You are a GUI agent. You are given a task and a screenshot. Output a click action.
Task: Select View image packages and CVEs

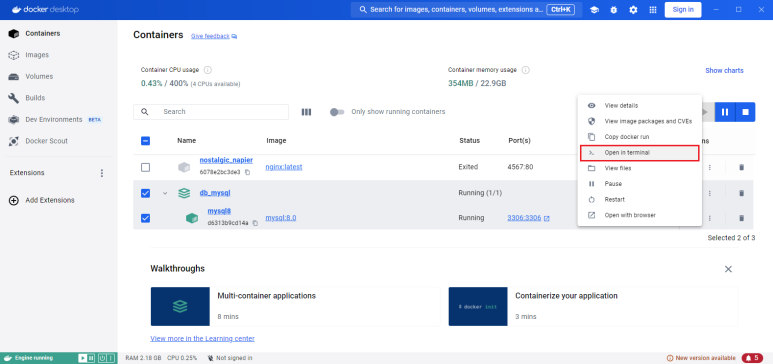tap(640, 121)
